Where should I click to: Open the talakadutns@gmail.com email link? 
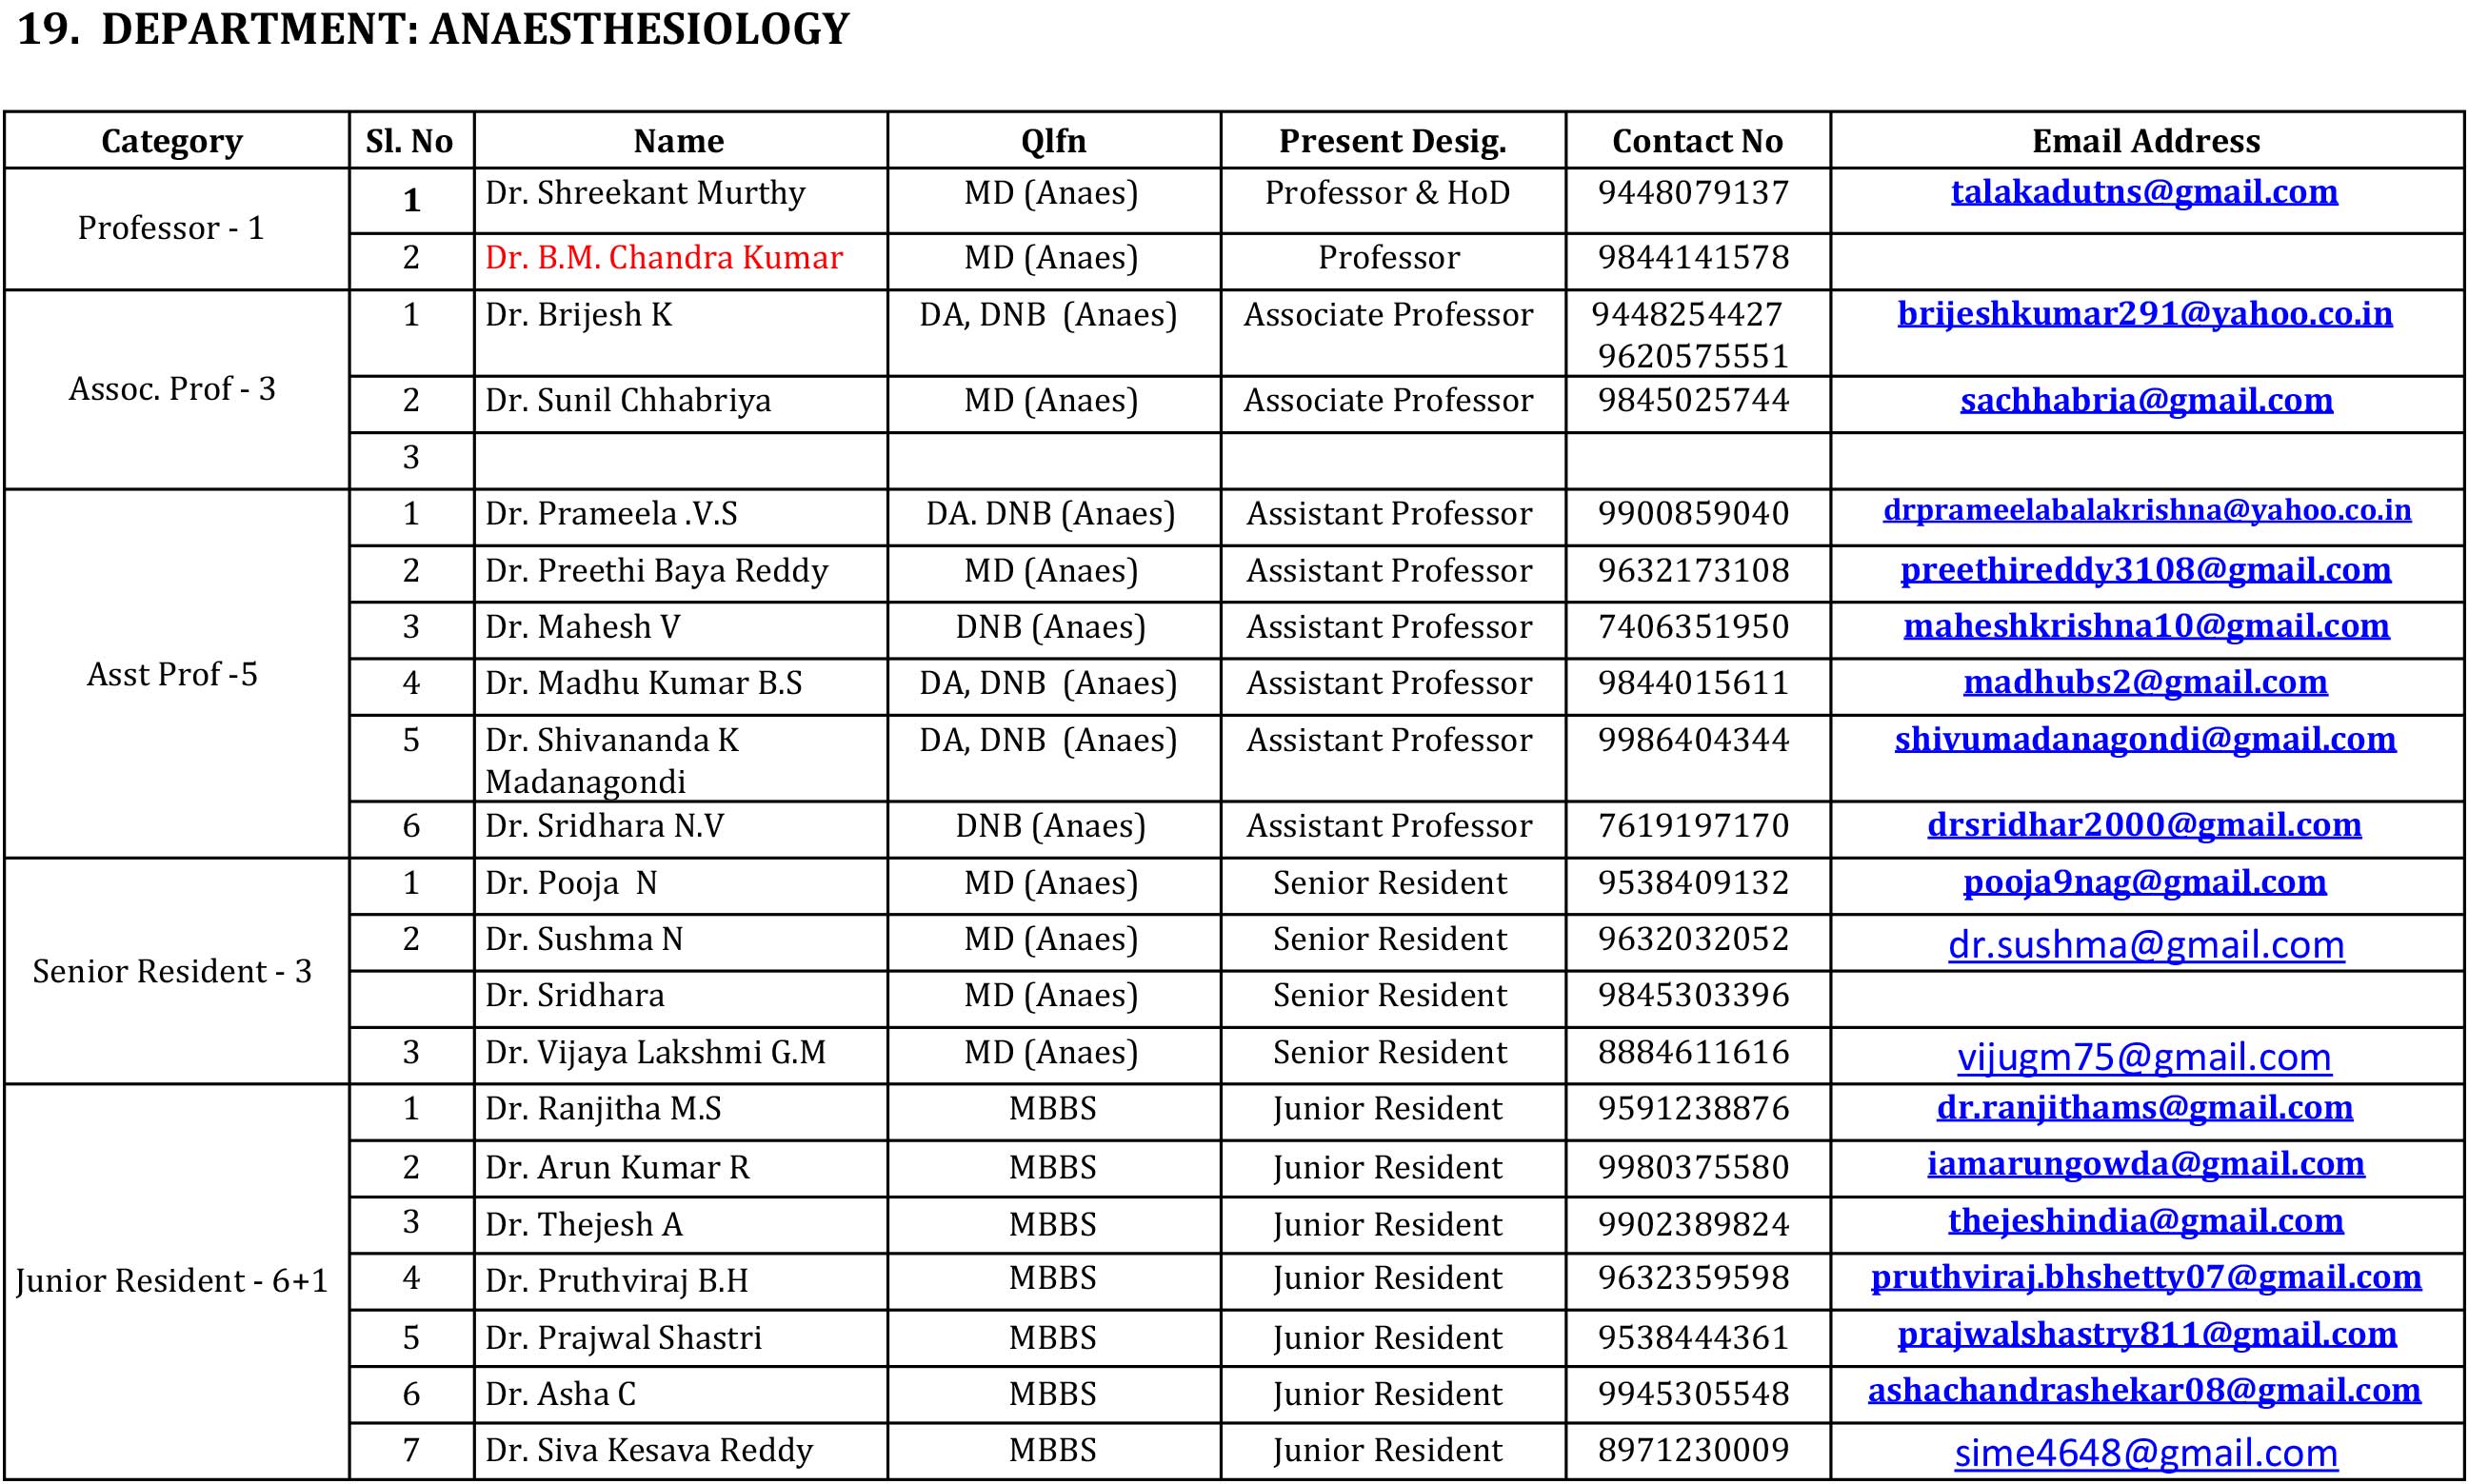(2144, 192)
